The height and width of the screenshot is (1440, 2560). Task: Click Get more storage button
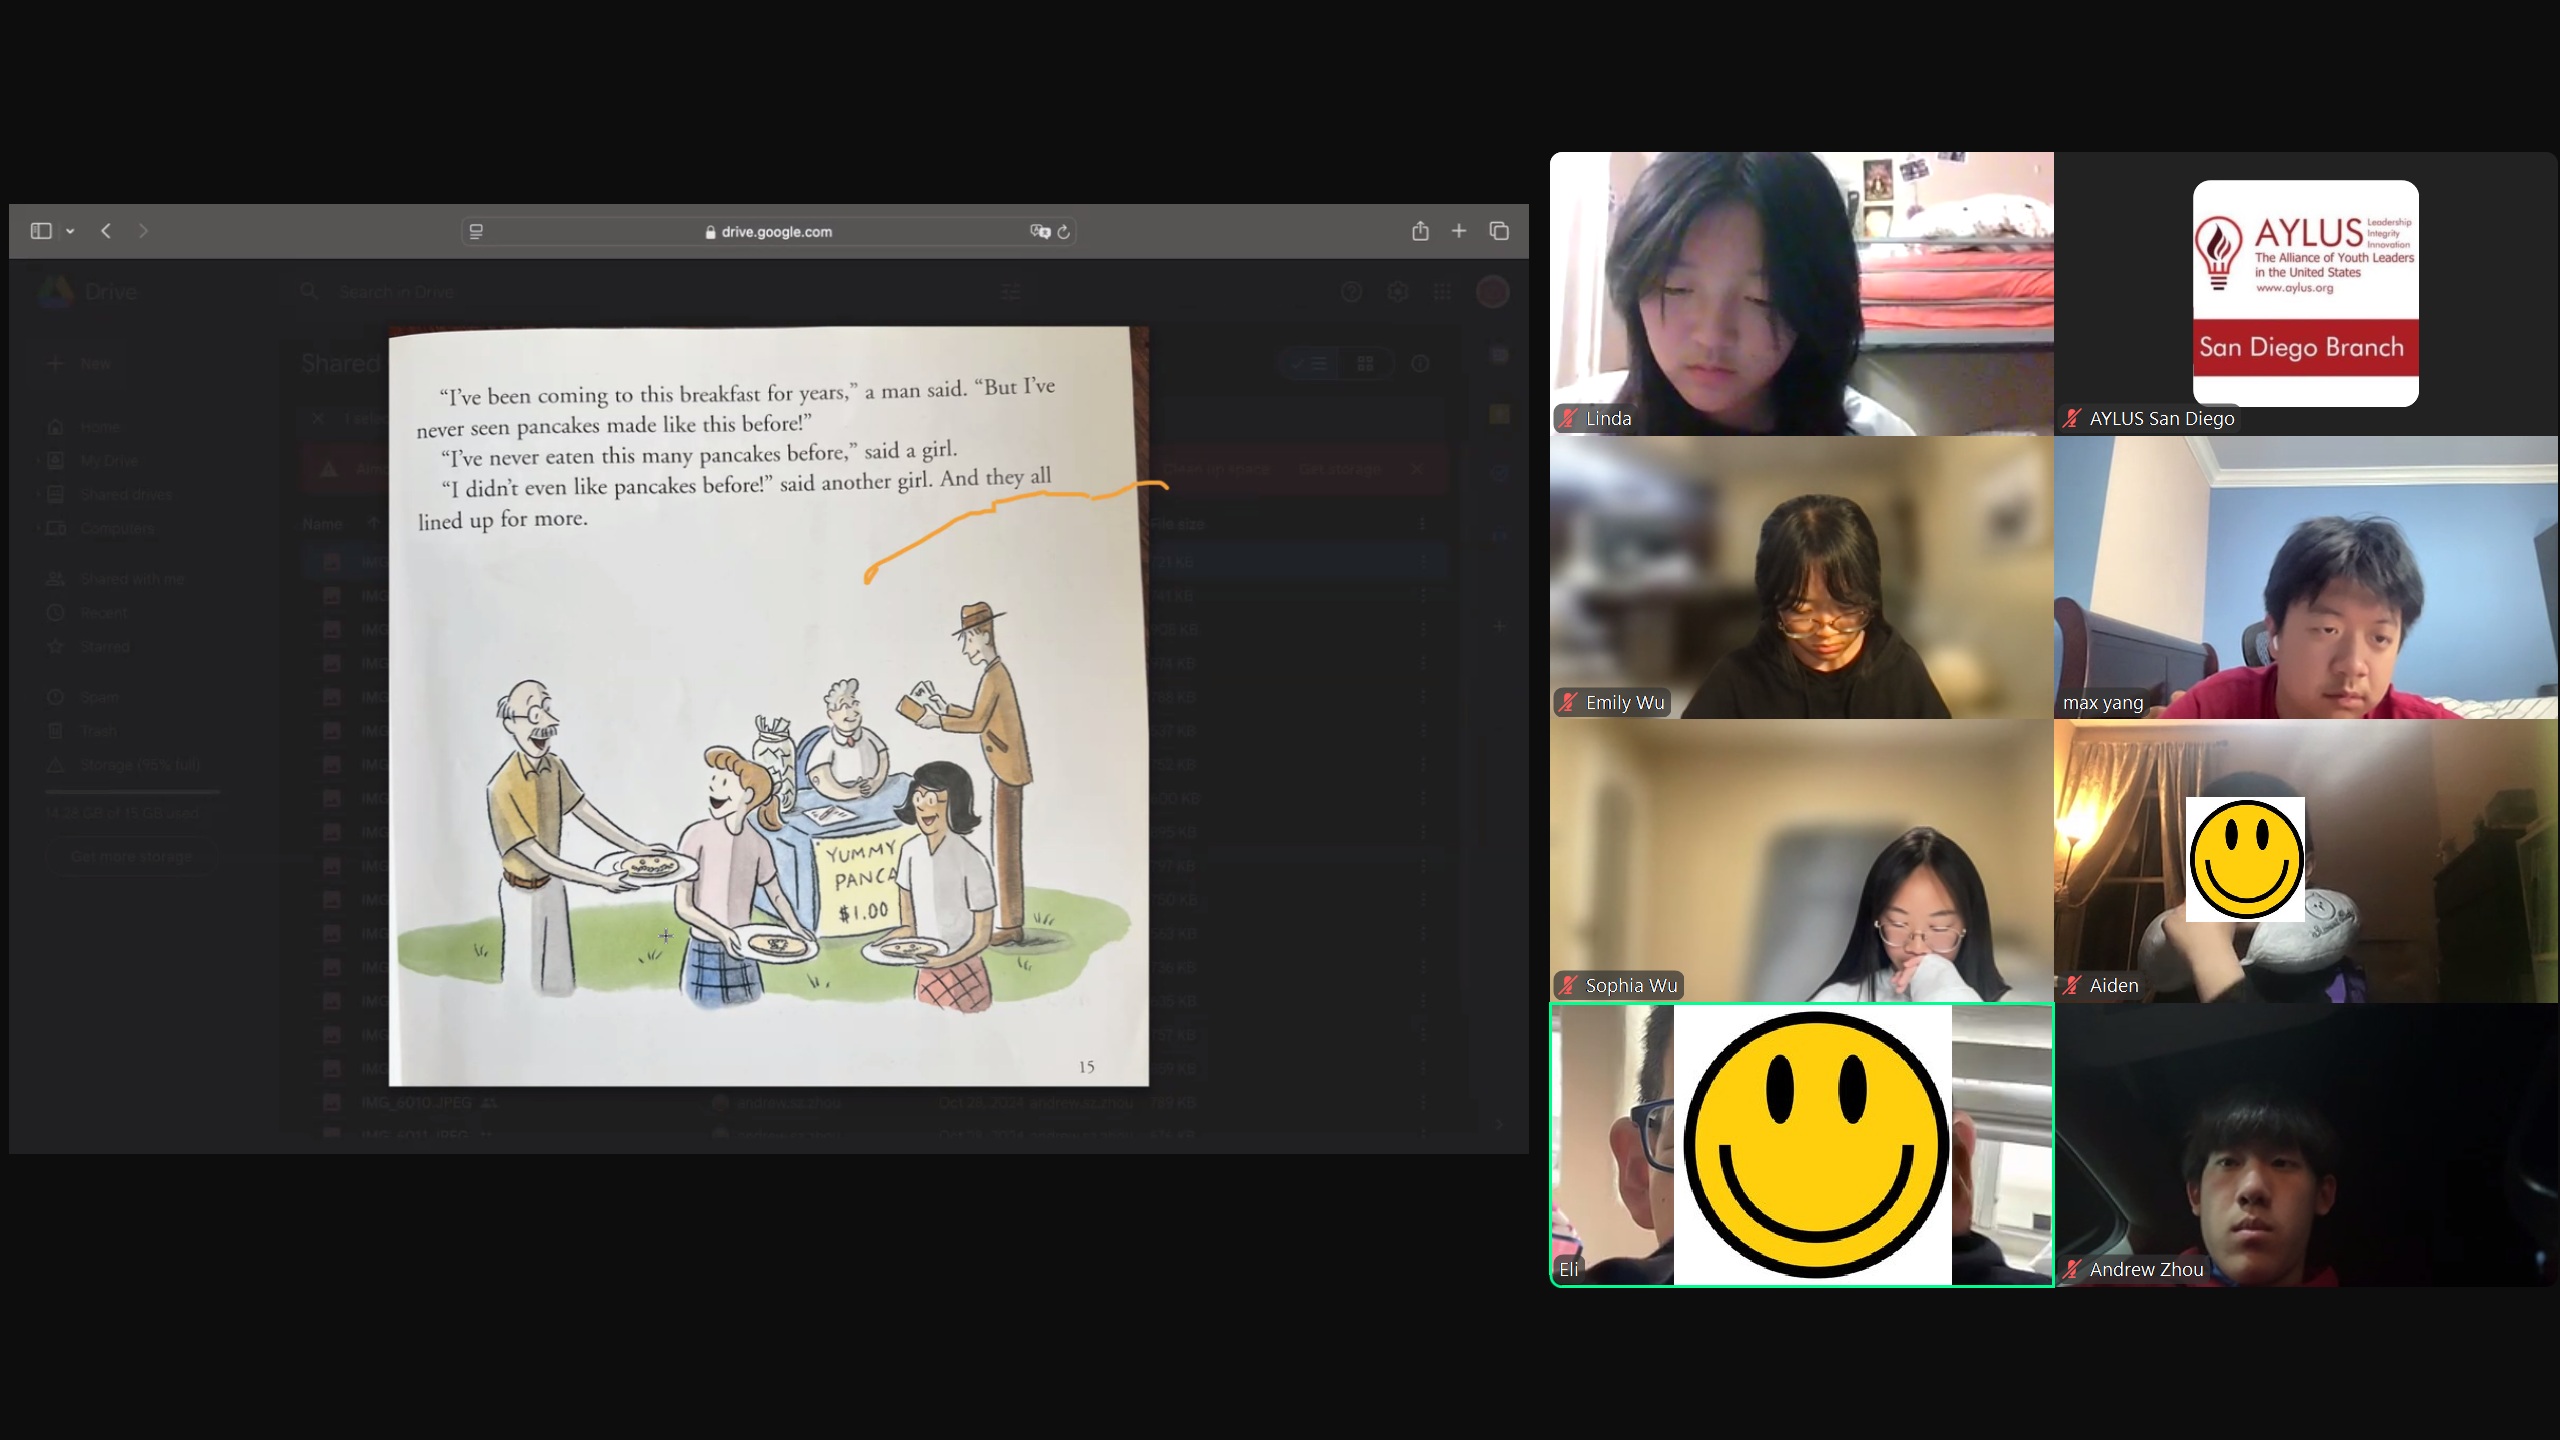point(131,857)
